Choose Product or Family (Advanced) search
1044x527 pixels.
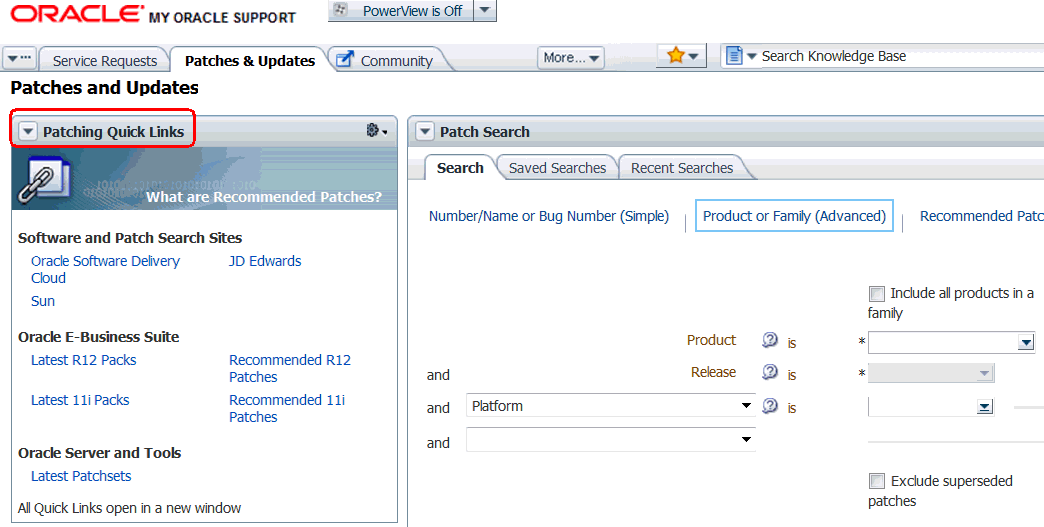click(x=794, y=216)
